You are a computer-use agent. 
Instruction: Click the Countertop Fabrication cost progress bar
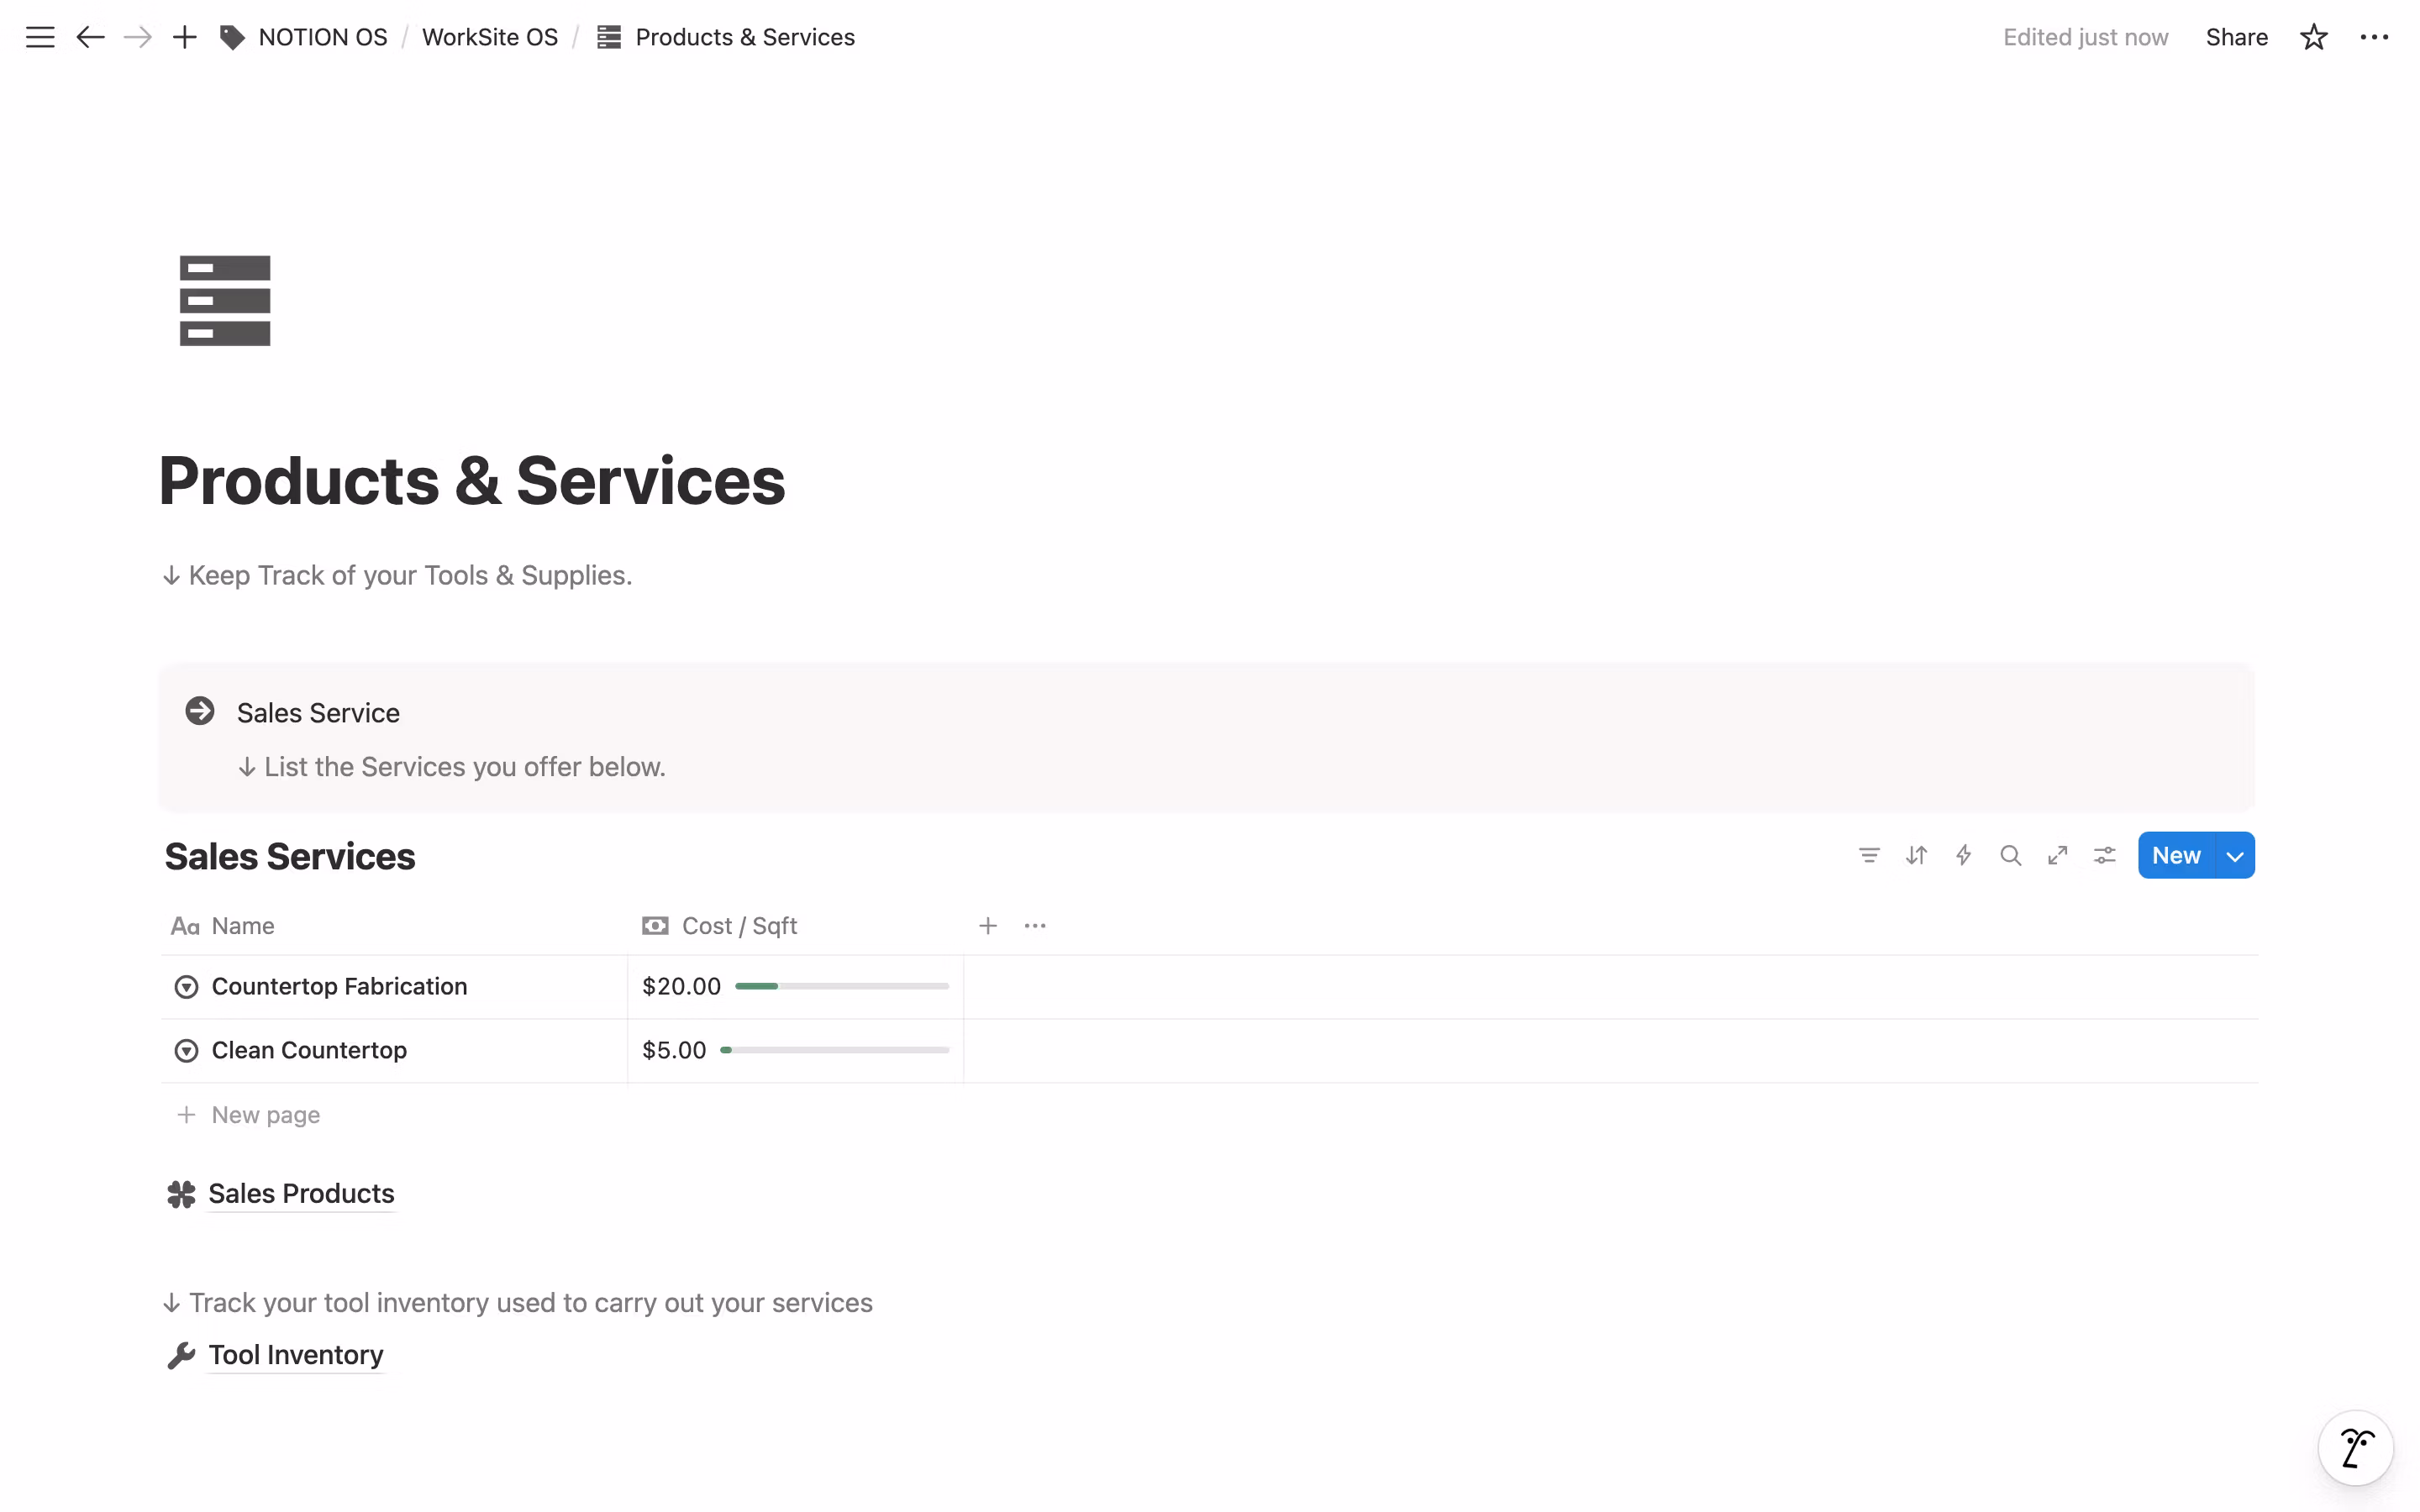(x=841, y=986)
